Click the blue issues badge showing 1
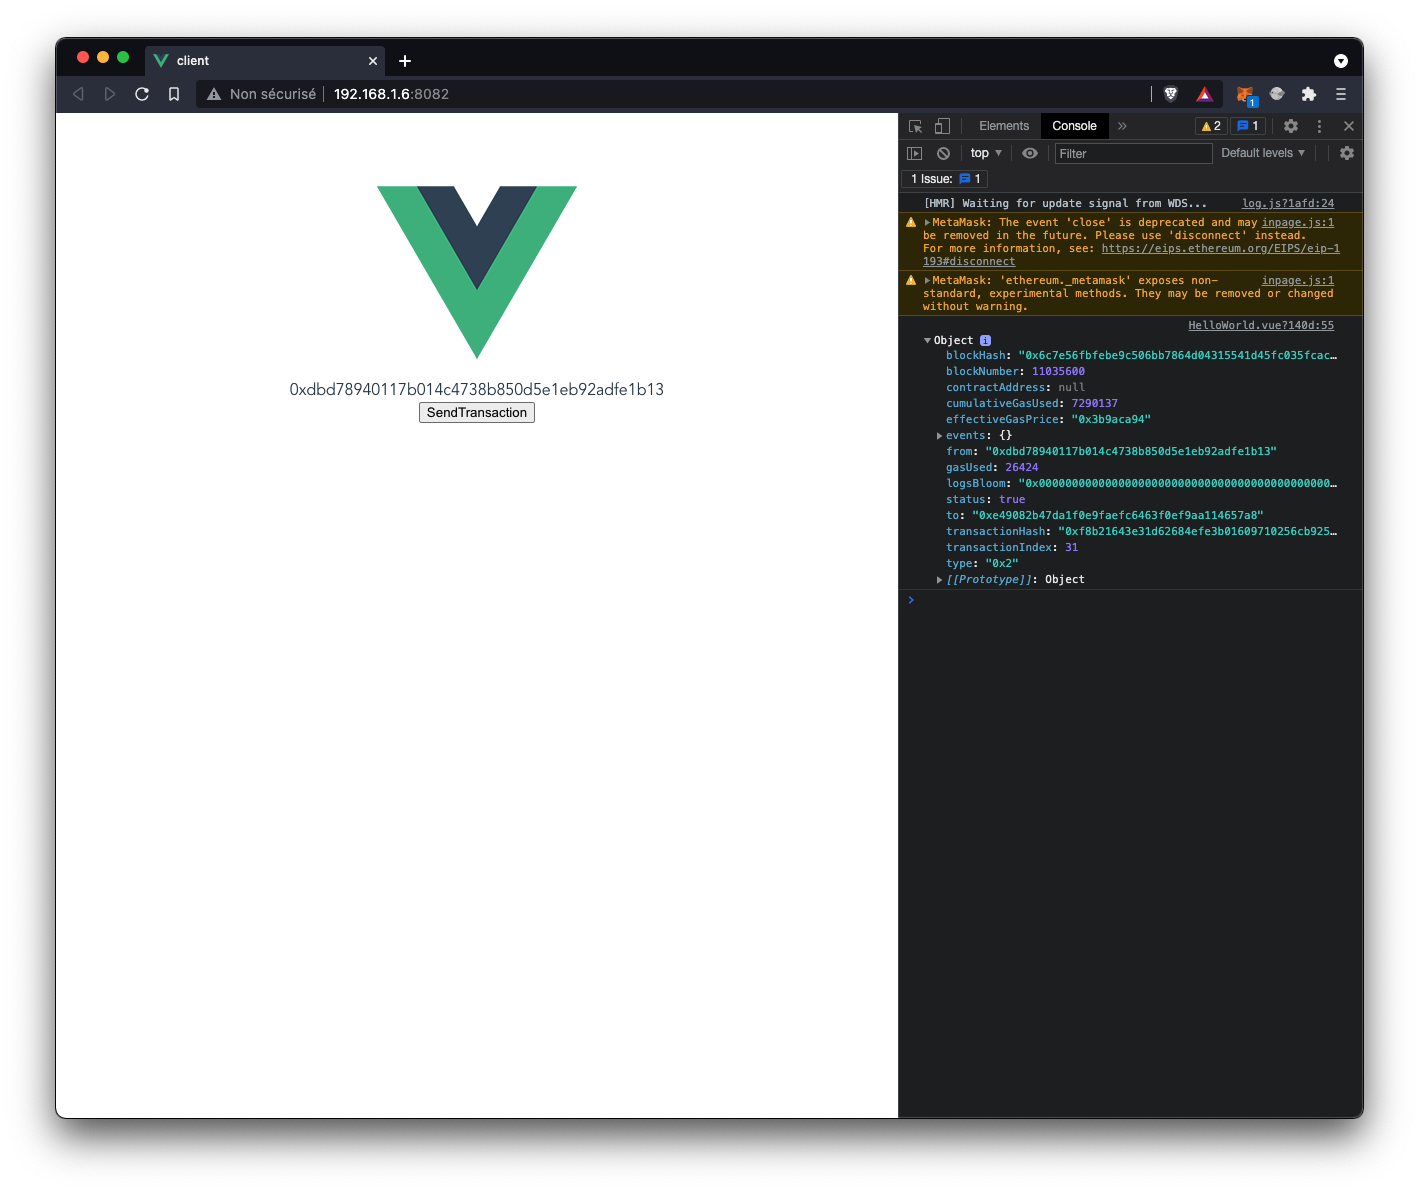This screenshot has width=1419, height=1192. (1248, 126)
